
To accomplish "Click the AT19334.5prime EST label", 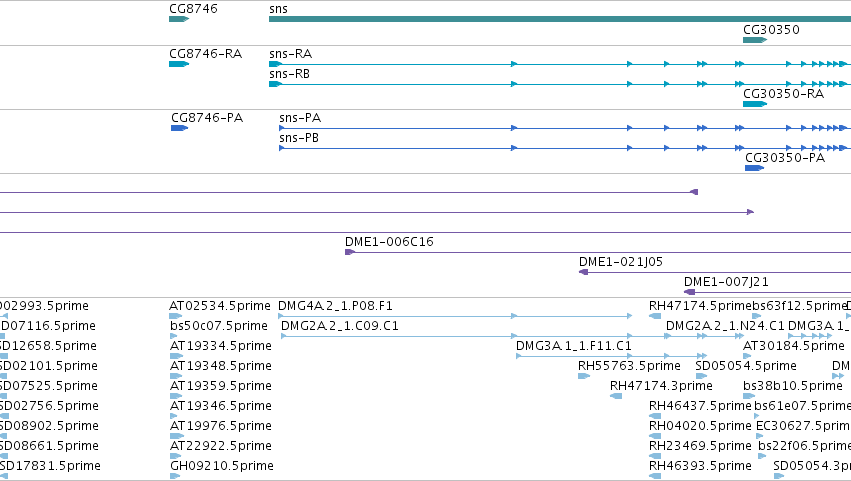I will [221, 346].
